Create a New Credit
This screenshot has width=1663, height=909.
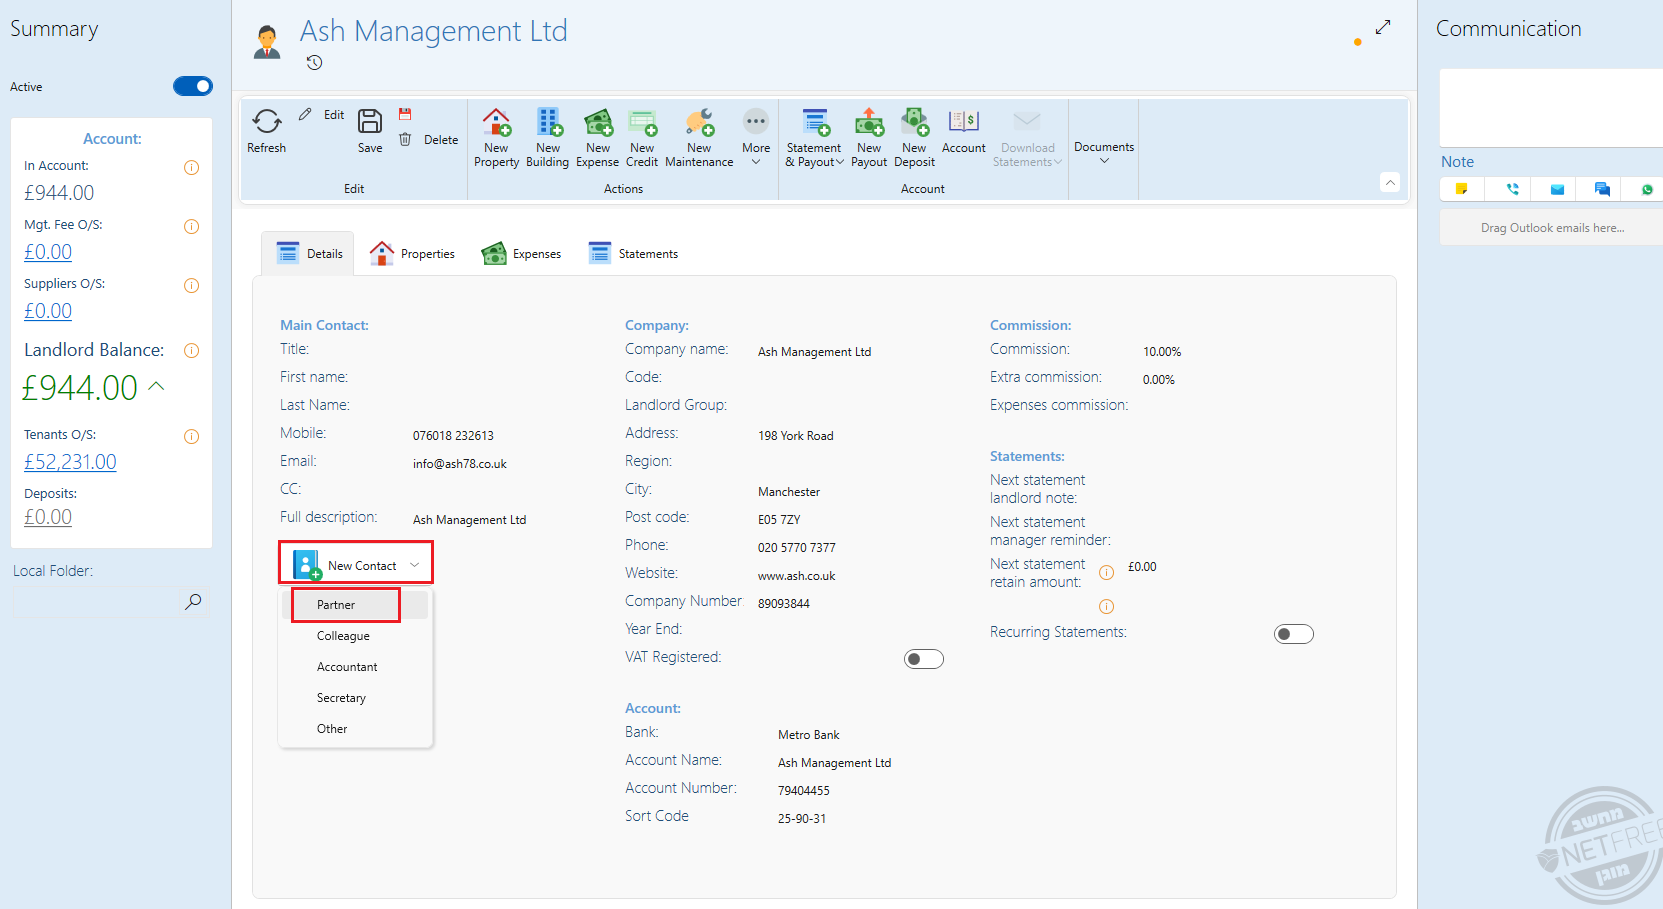click(642, 137)
